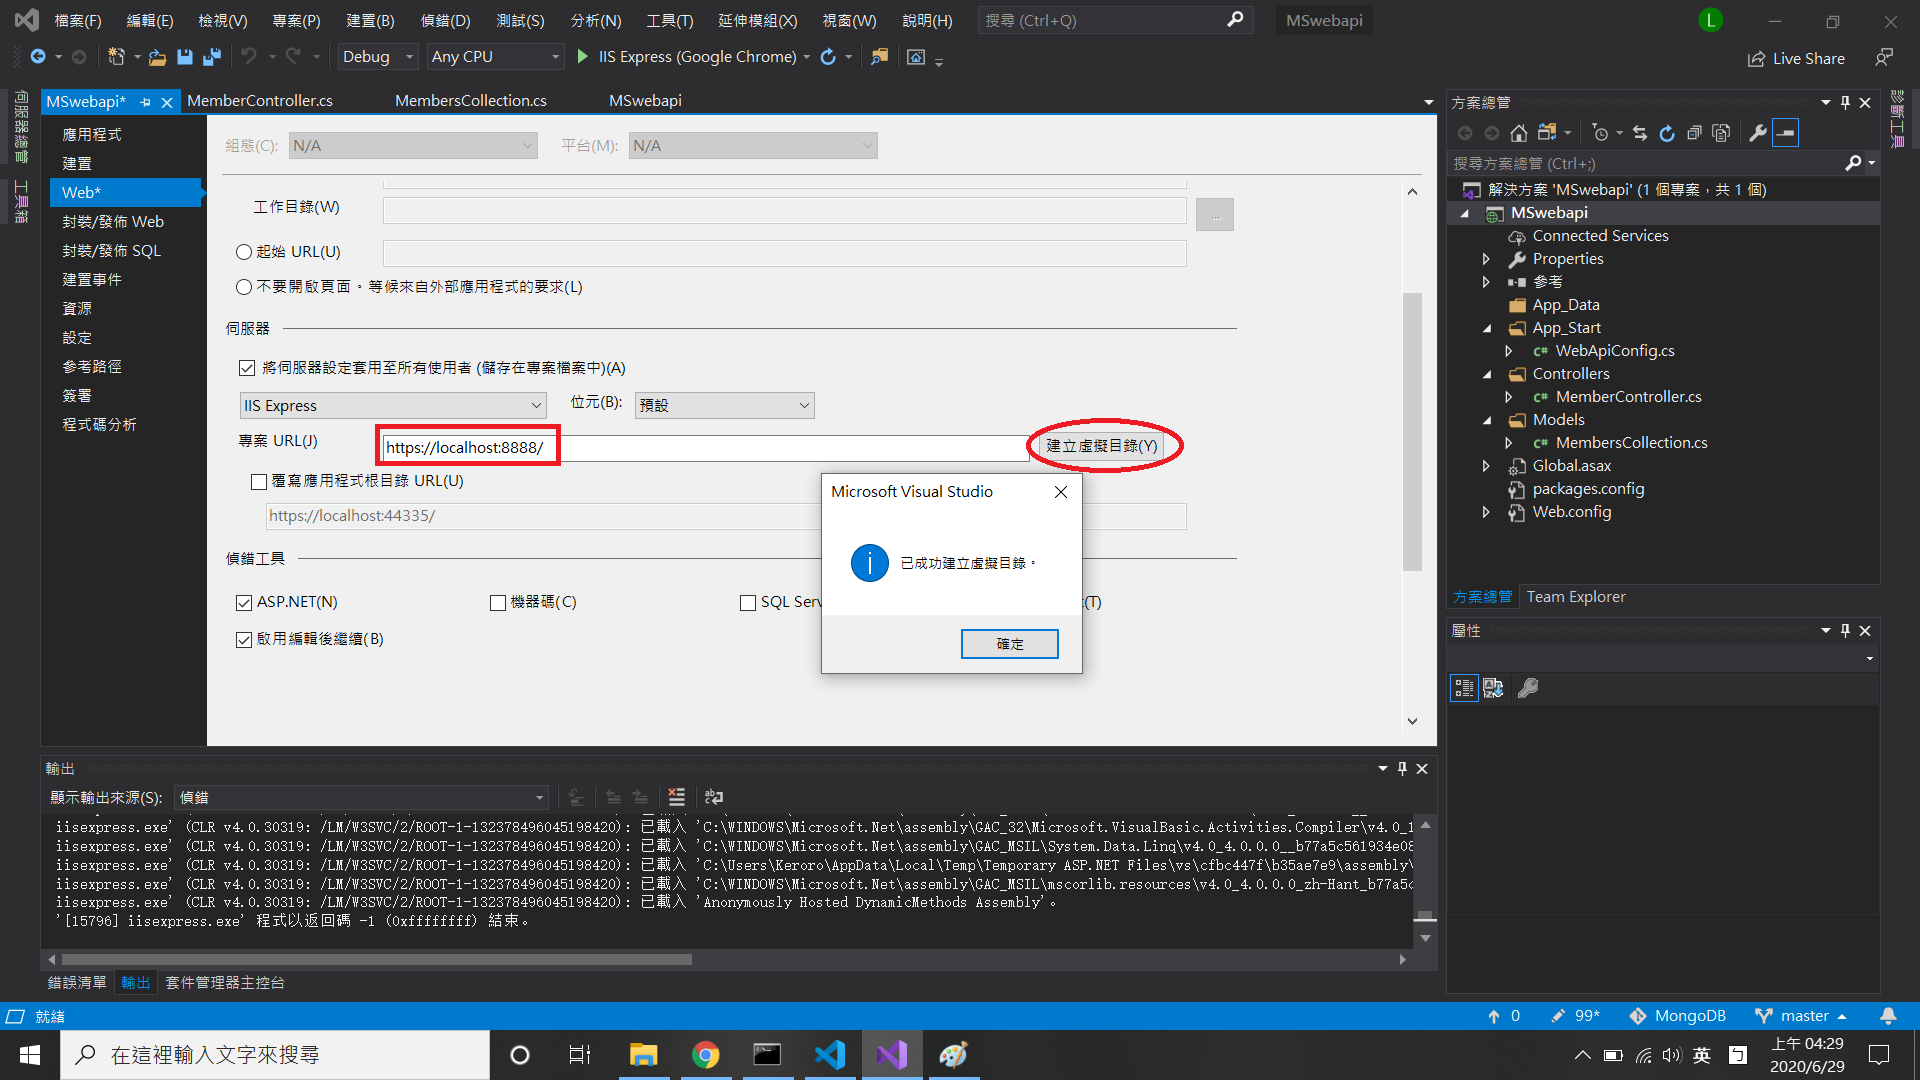Open Visual Studio Code from taskbar
Viewport: 1920px width, 1080px height.
click(829, 1055)
